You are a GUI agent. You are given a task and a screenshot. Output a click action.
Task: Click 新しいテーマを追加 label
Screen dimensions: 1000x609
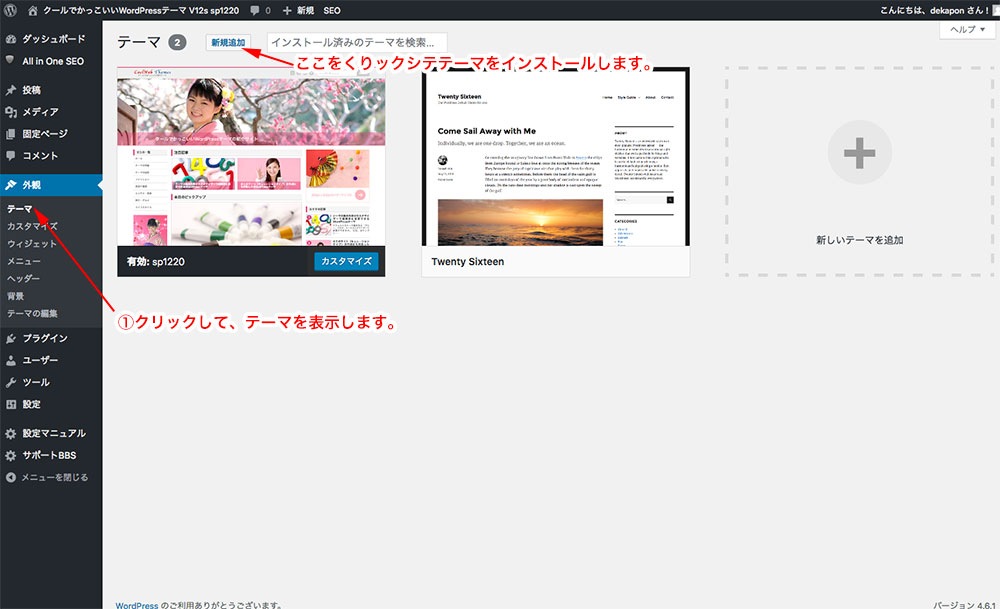859,240
